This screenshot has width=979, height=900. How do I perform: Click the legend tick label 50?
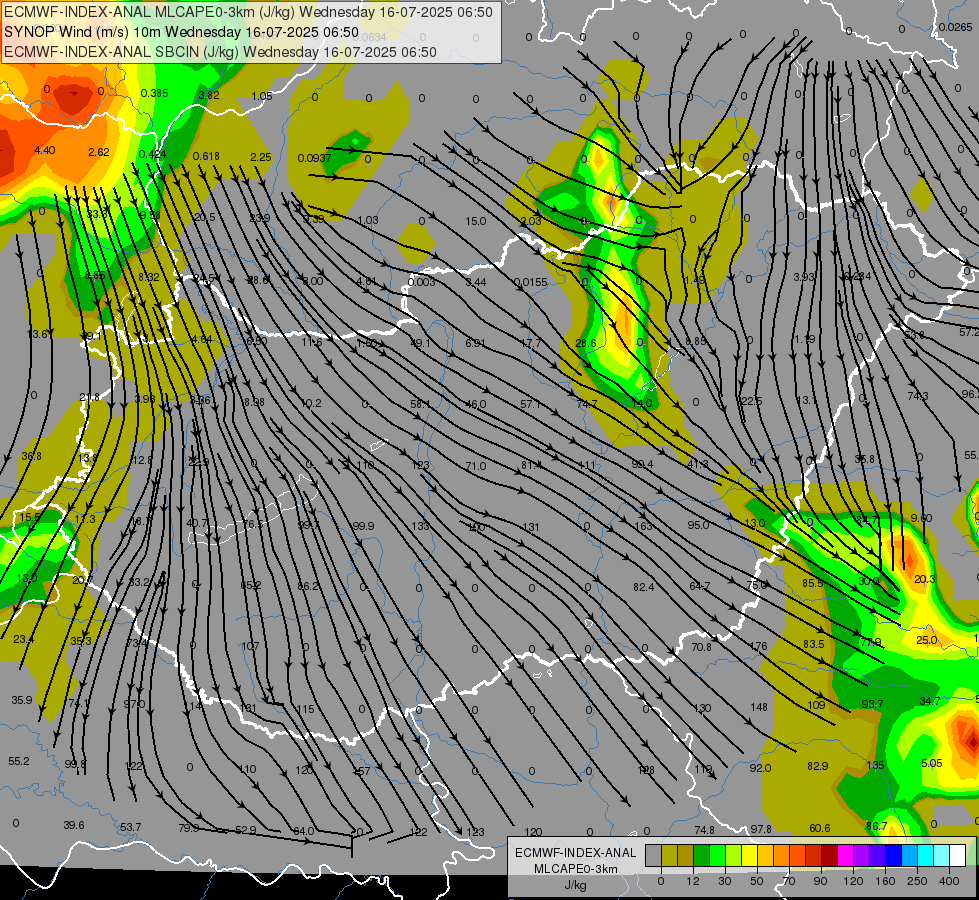pos(757,881)
